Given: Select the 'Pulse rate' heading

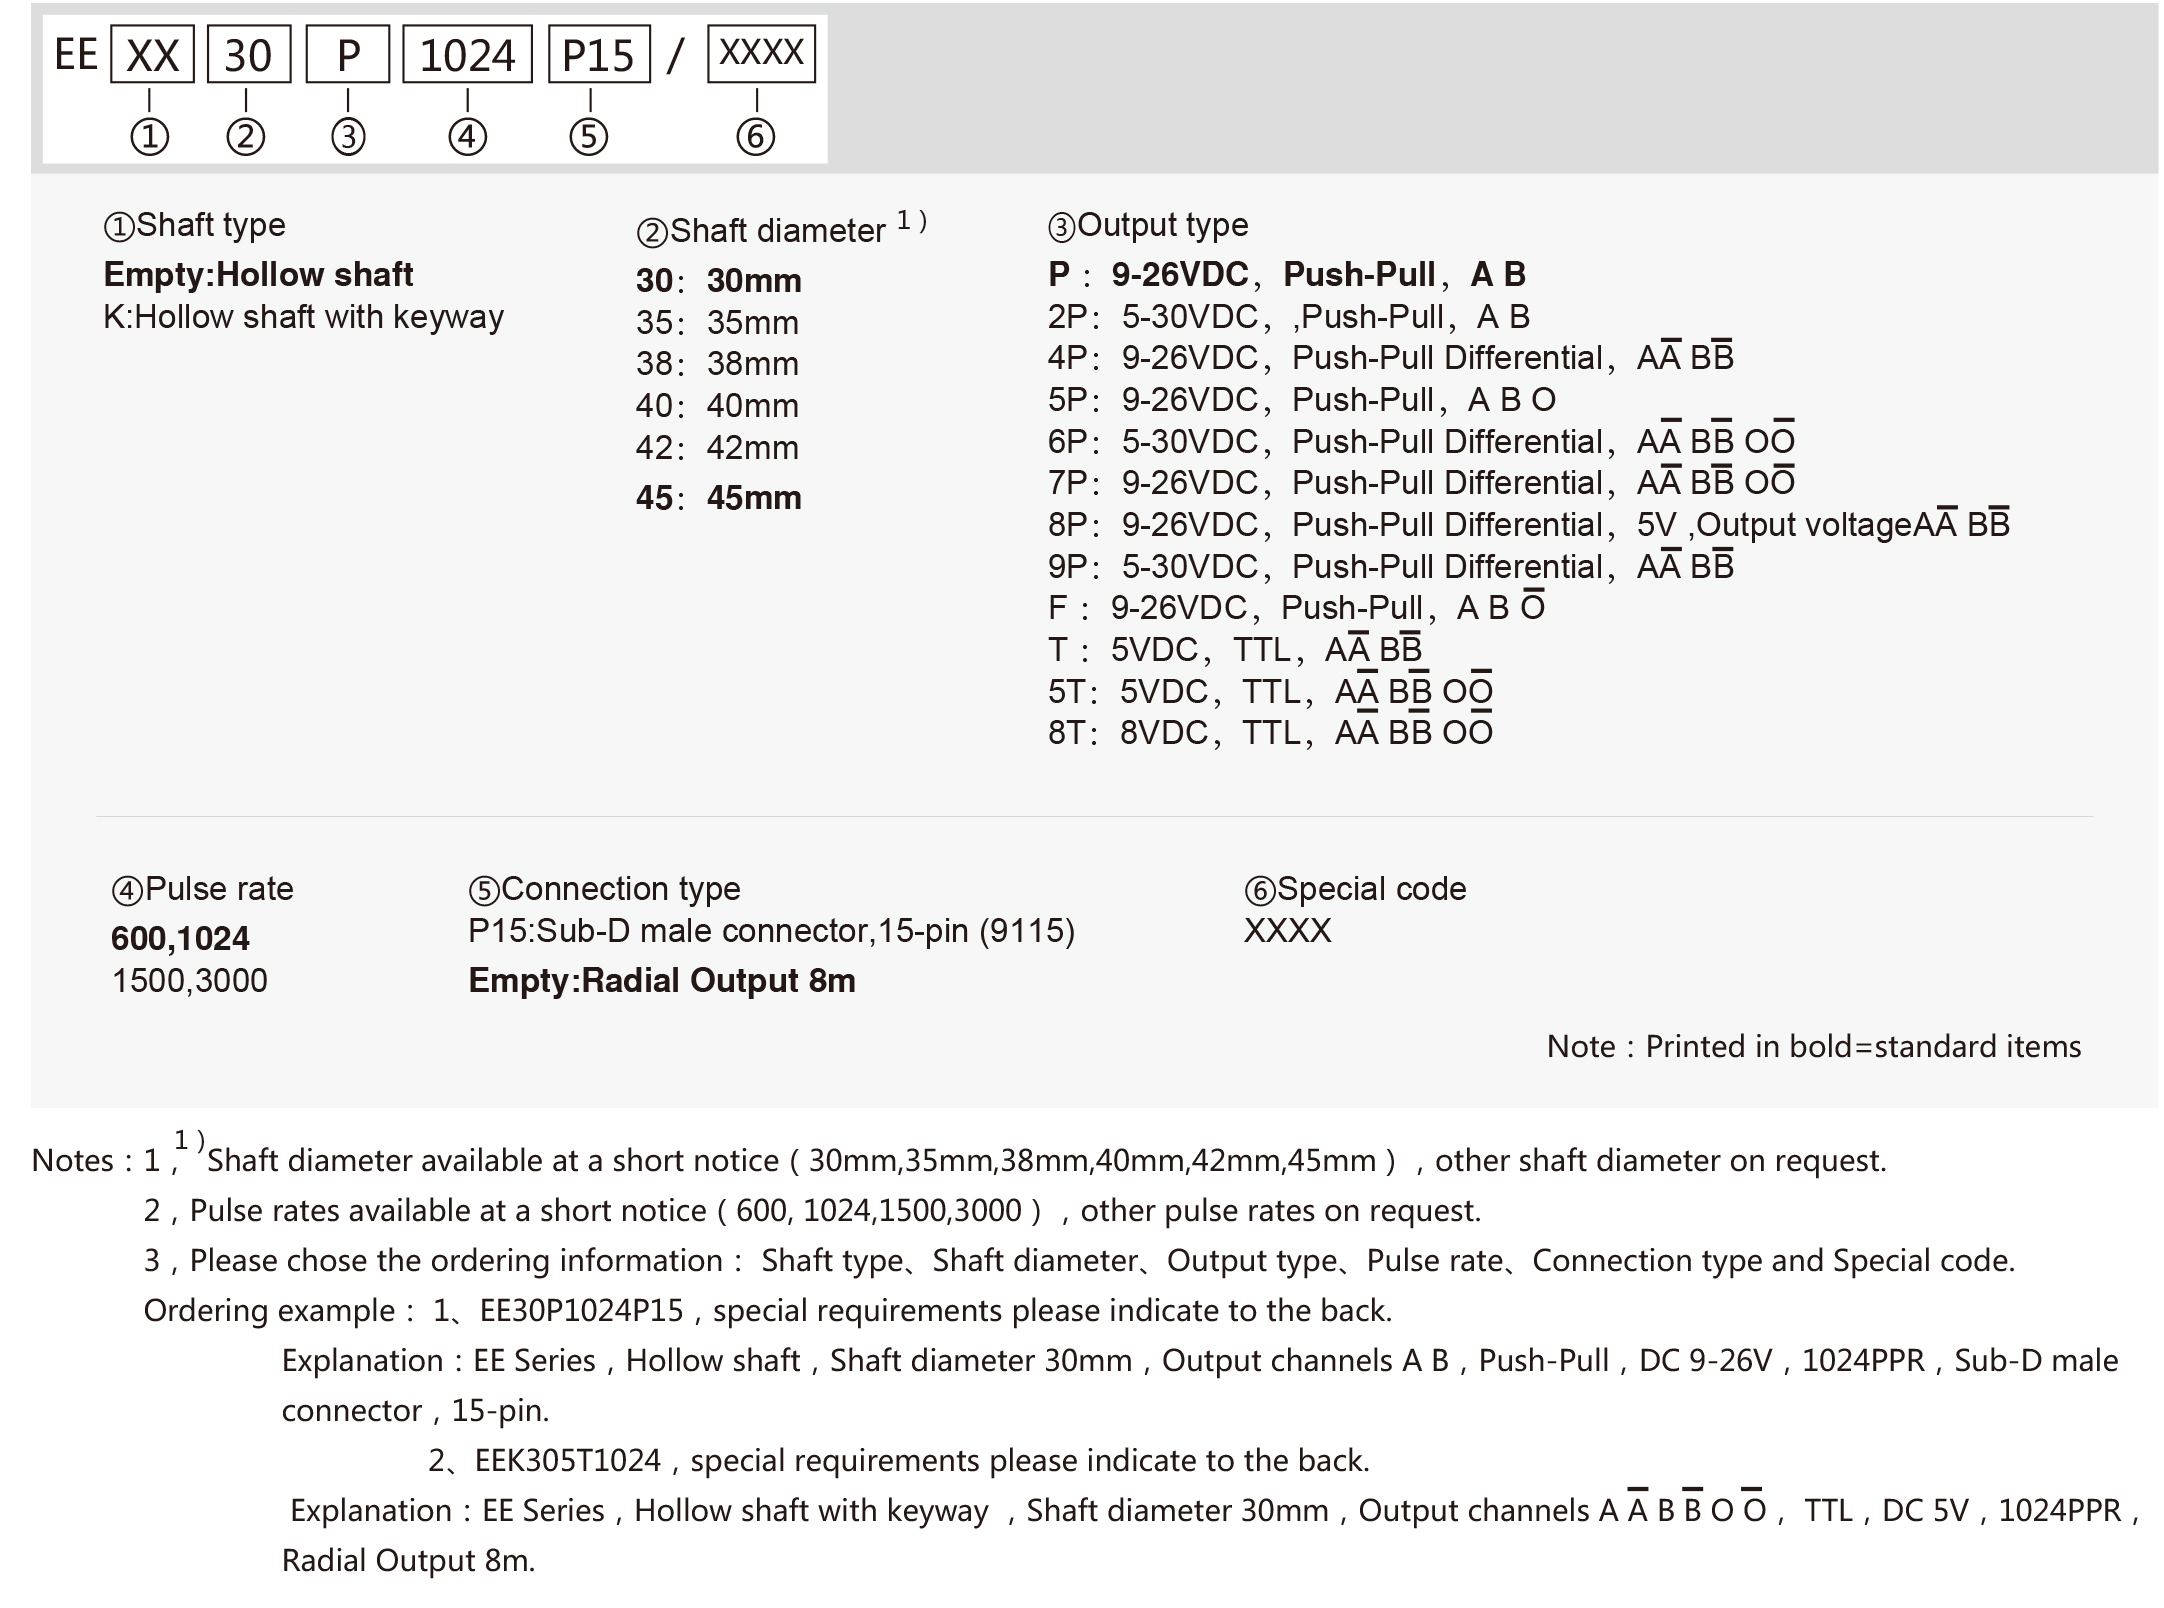Looking at the screenshot, I should tap(203, 889).
